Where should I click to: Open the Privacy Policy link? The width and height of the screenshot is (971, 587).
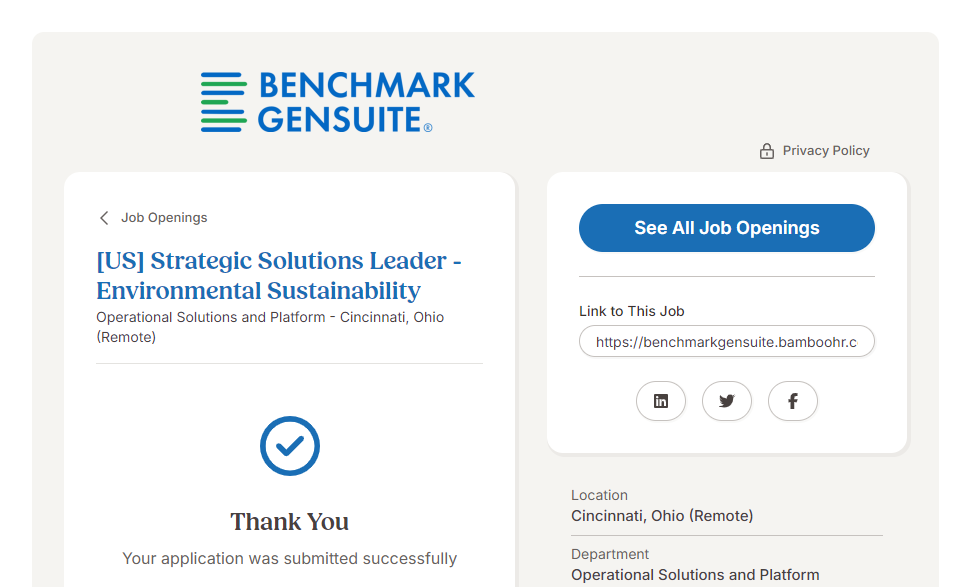826,151
